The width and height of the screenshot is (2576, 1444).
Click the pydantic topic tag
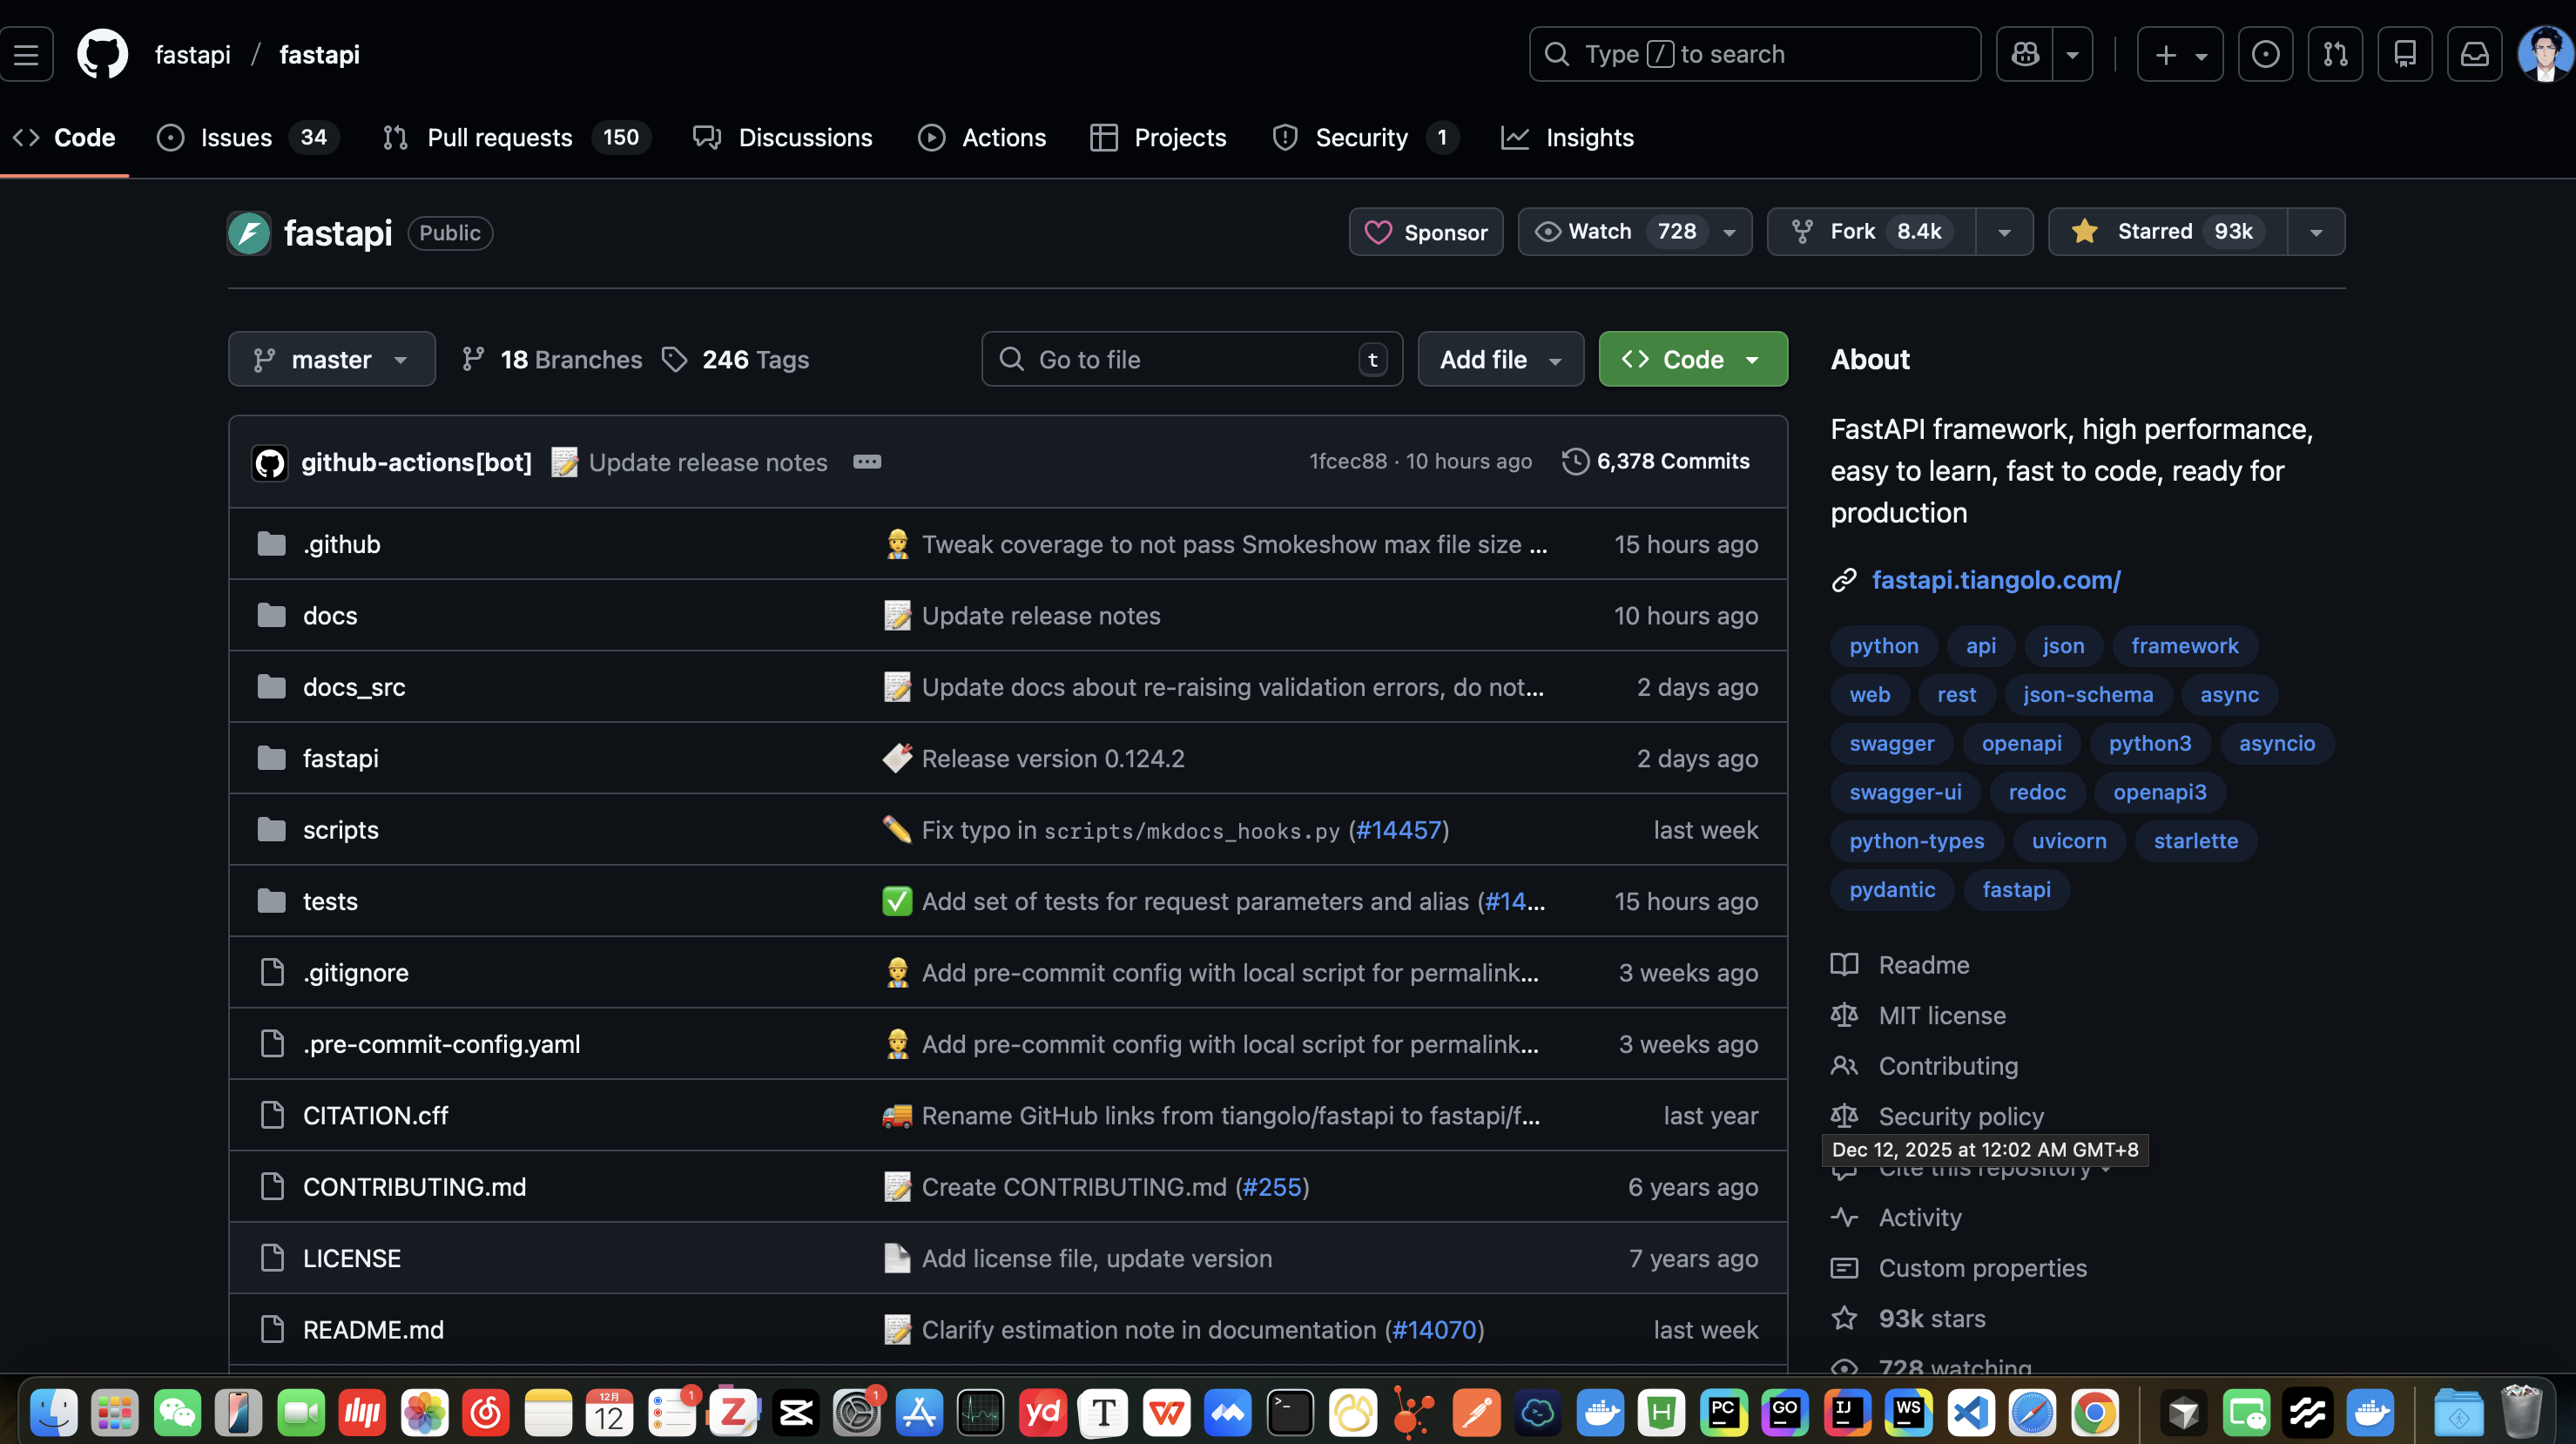(x=1891, y=890)
